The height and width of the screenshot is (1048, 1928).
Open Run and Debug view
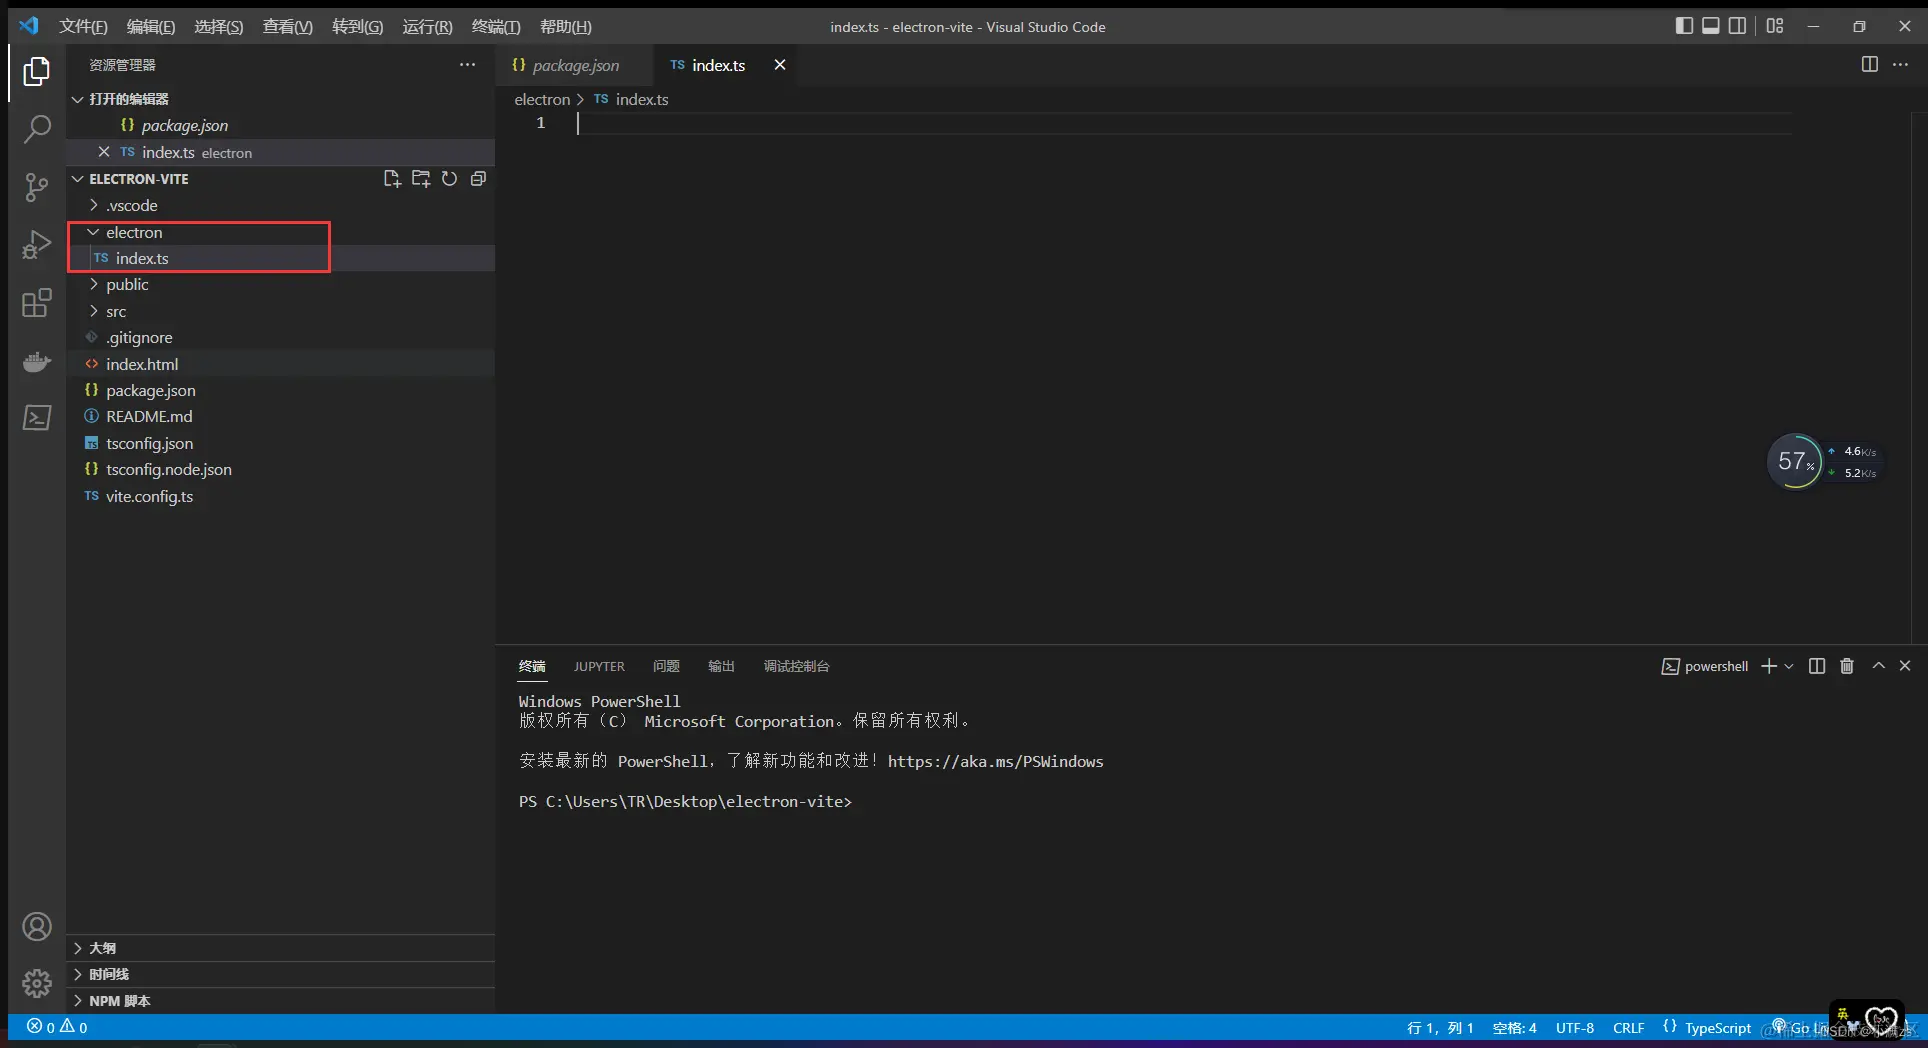37,245
